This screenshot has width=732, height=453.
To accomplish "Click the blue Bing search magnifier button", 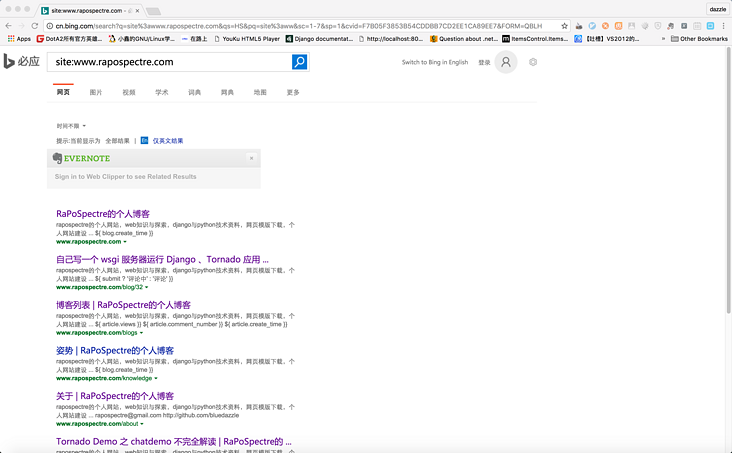I will (x=300, y=62).
